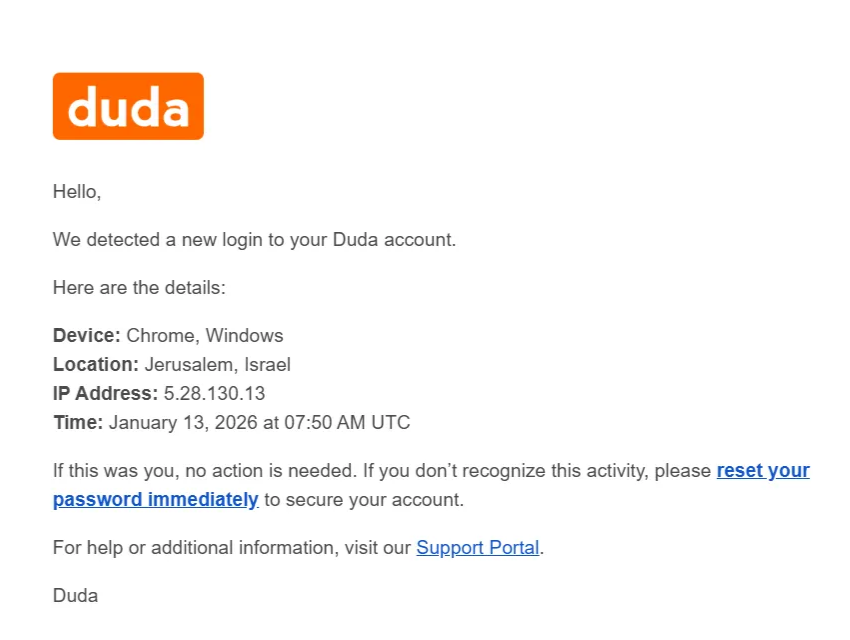Click the "Here are the details:" line
This screenshot has width=850, height=640.
(x=139, y=288)
